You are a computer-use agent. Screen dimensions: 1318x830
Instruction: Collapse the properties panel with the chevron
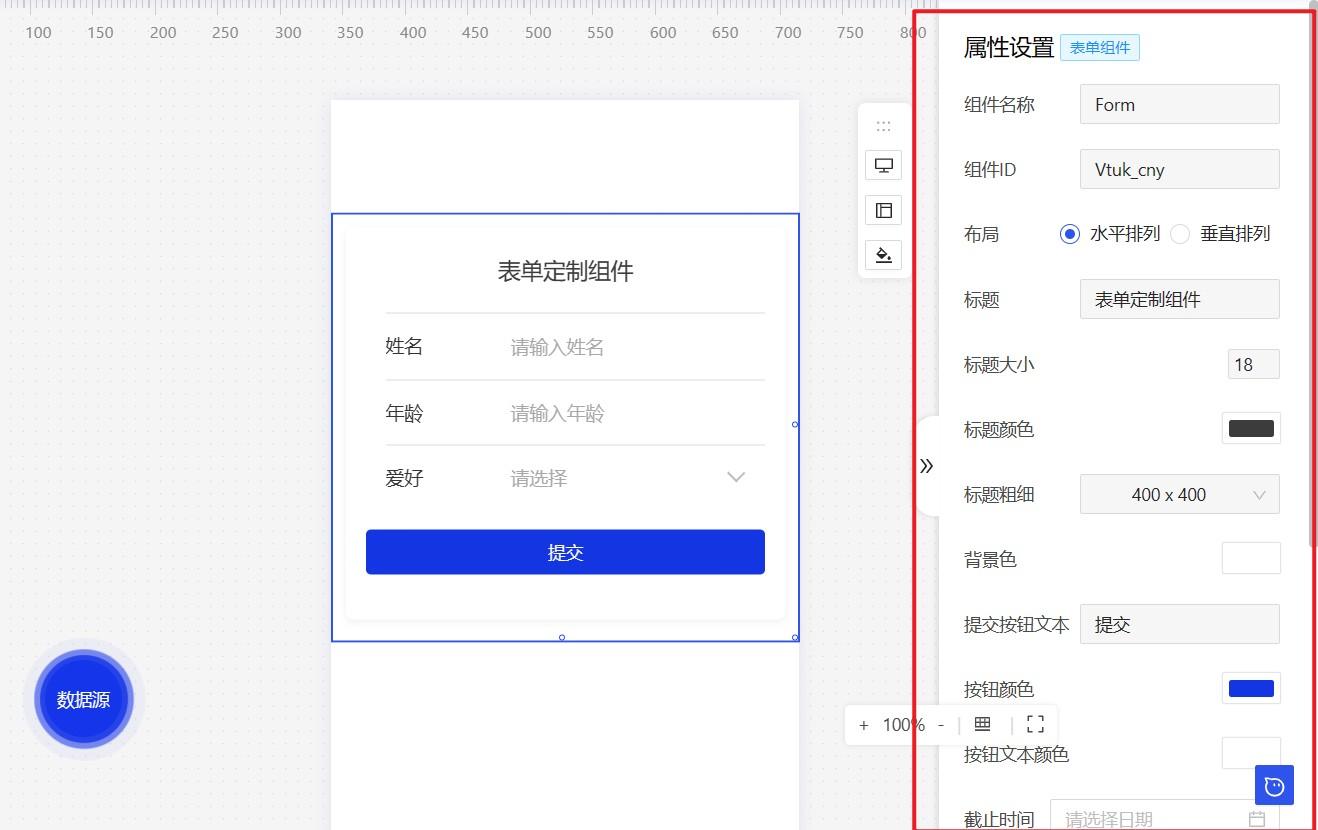[x=925, y=465]
